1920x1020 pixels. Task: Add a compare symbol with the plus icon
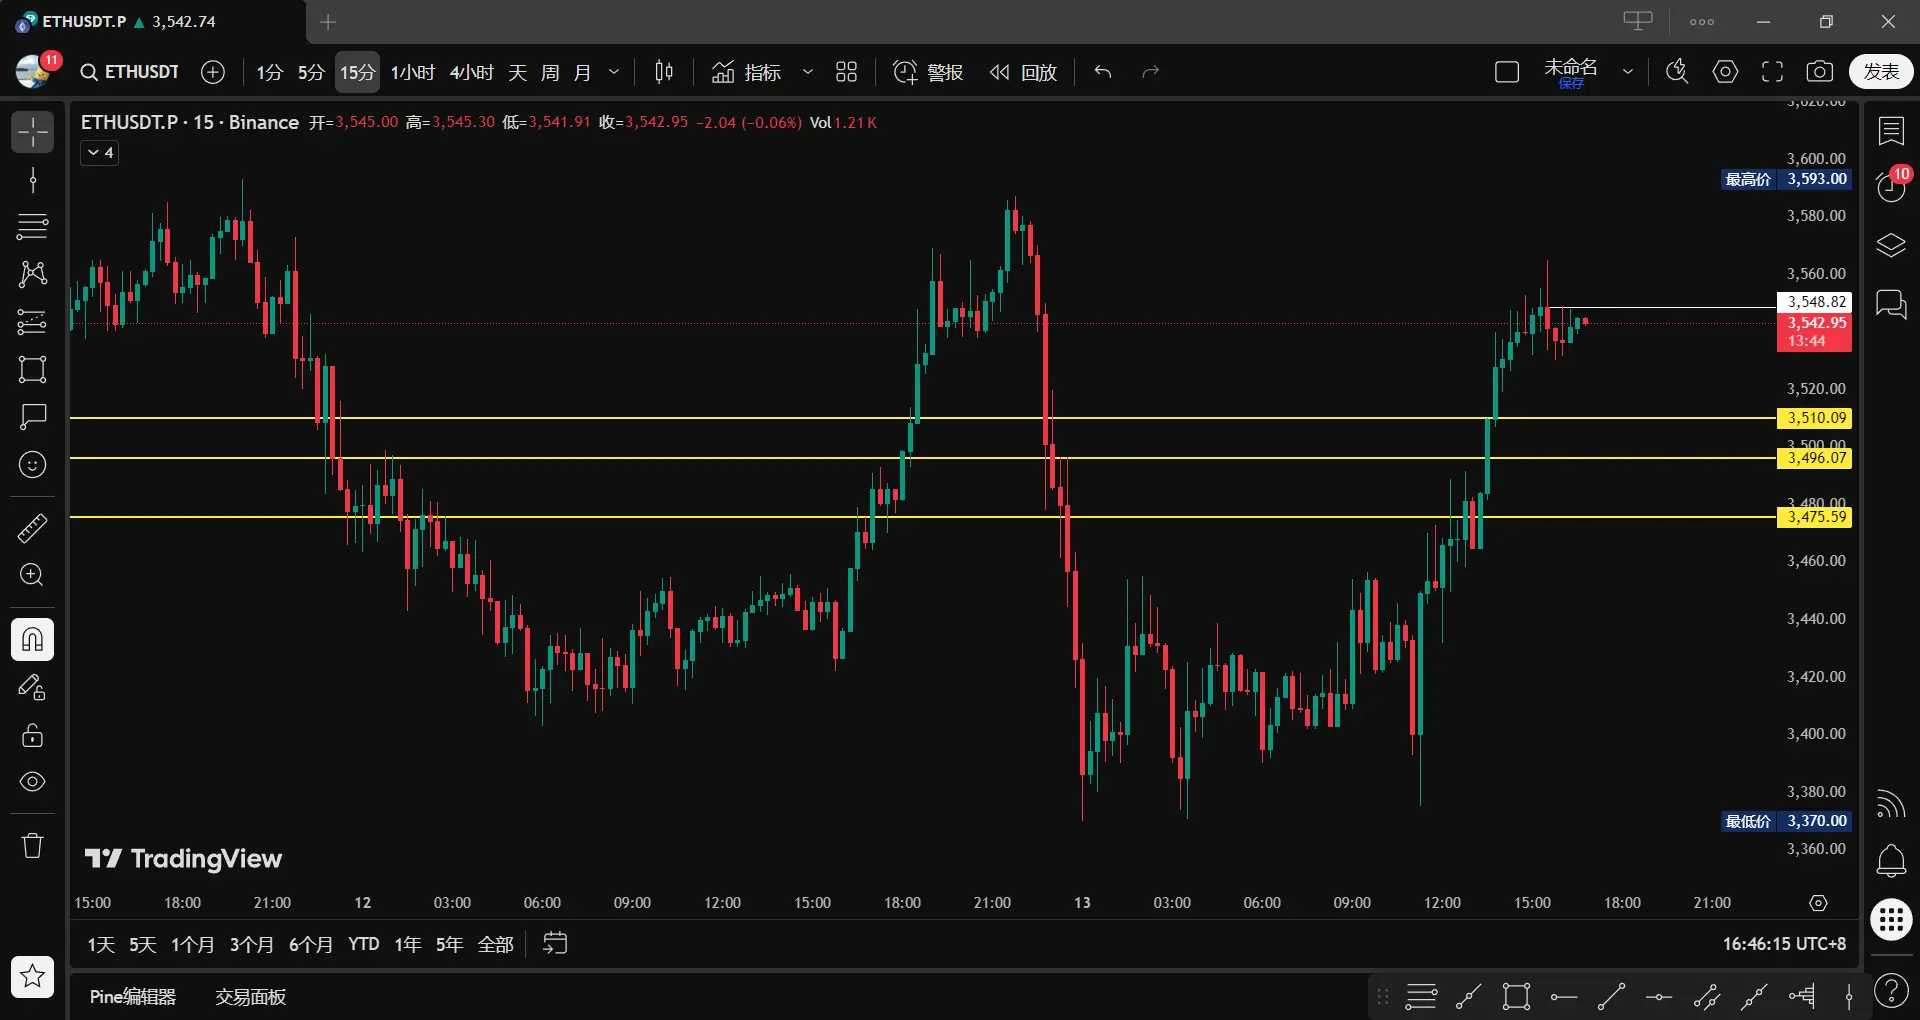pos(213,72)
